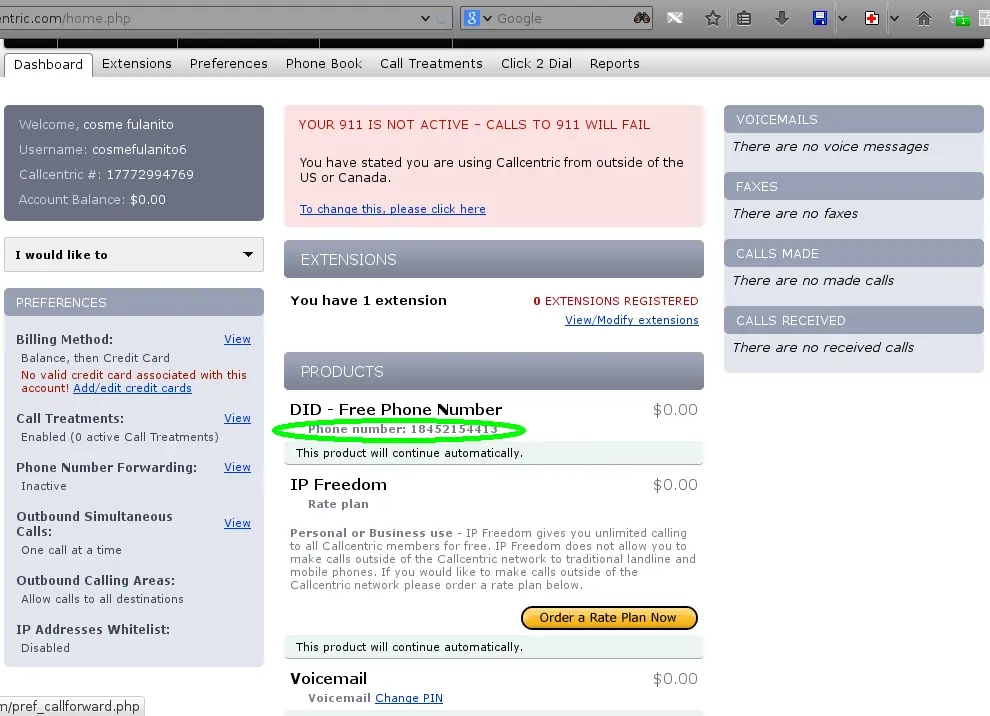Click the Callcentric number 17772994769
990x716 pixels.
(150, 174)
